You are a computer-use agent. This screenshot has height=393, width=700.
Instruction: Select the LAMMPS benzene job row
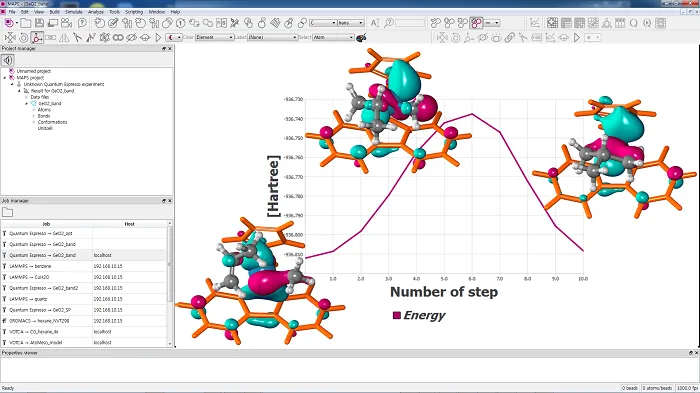point(85,266)
